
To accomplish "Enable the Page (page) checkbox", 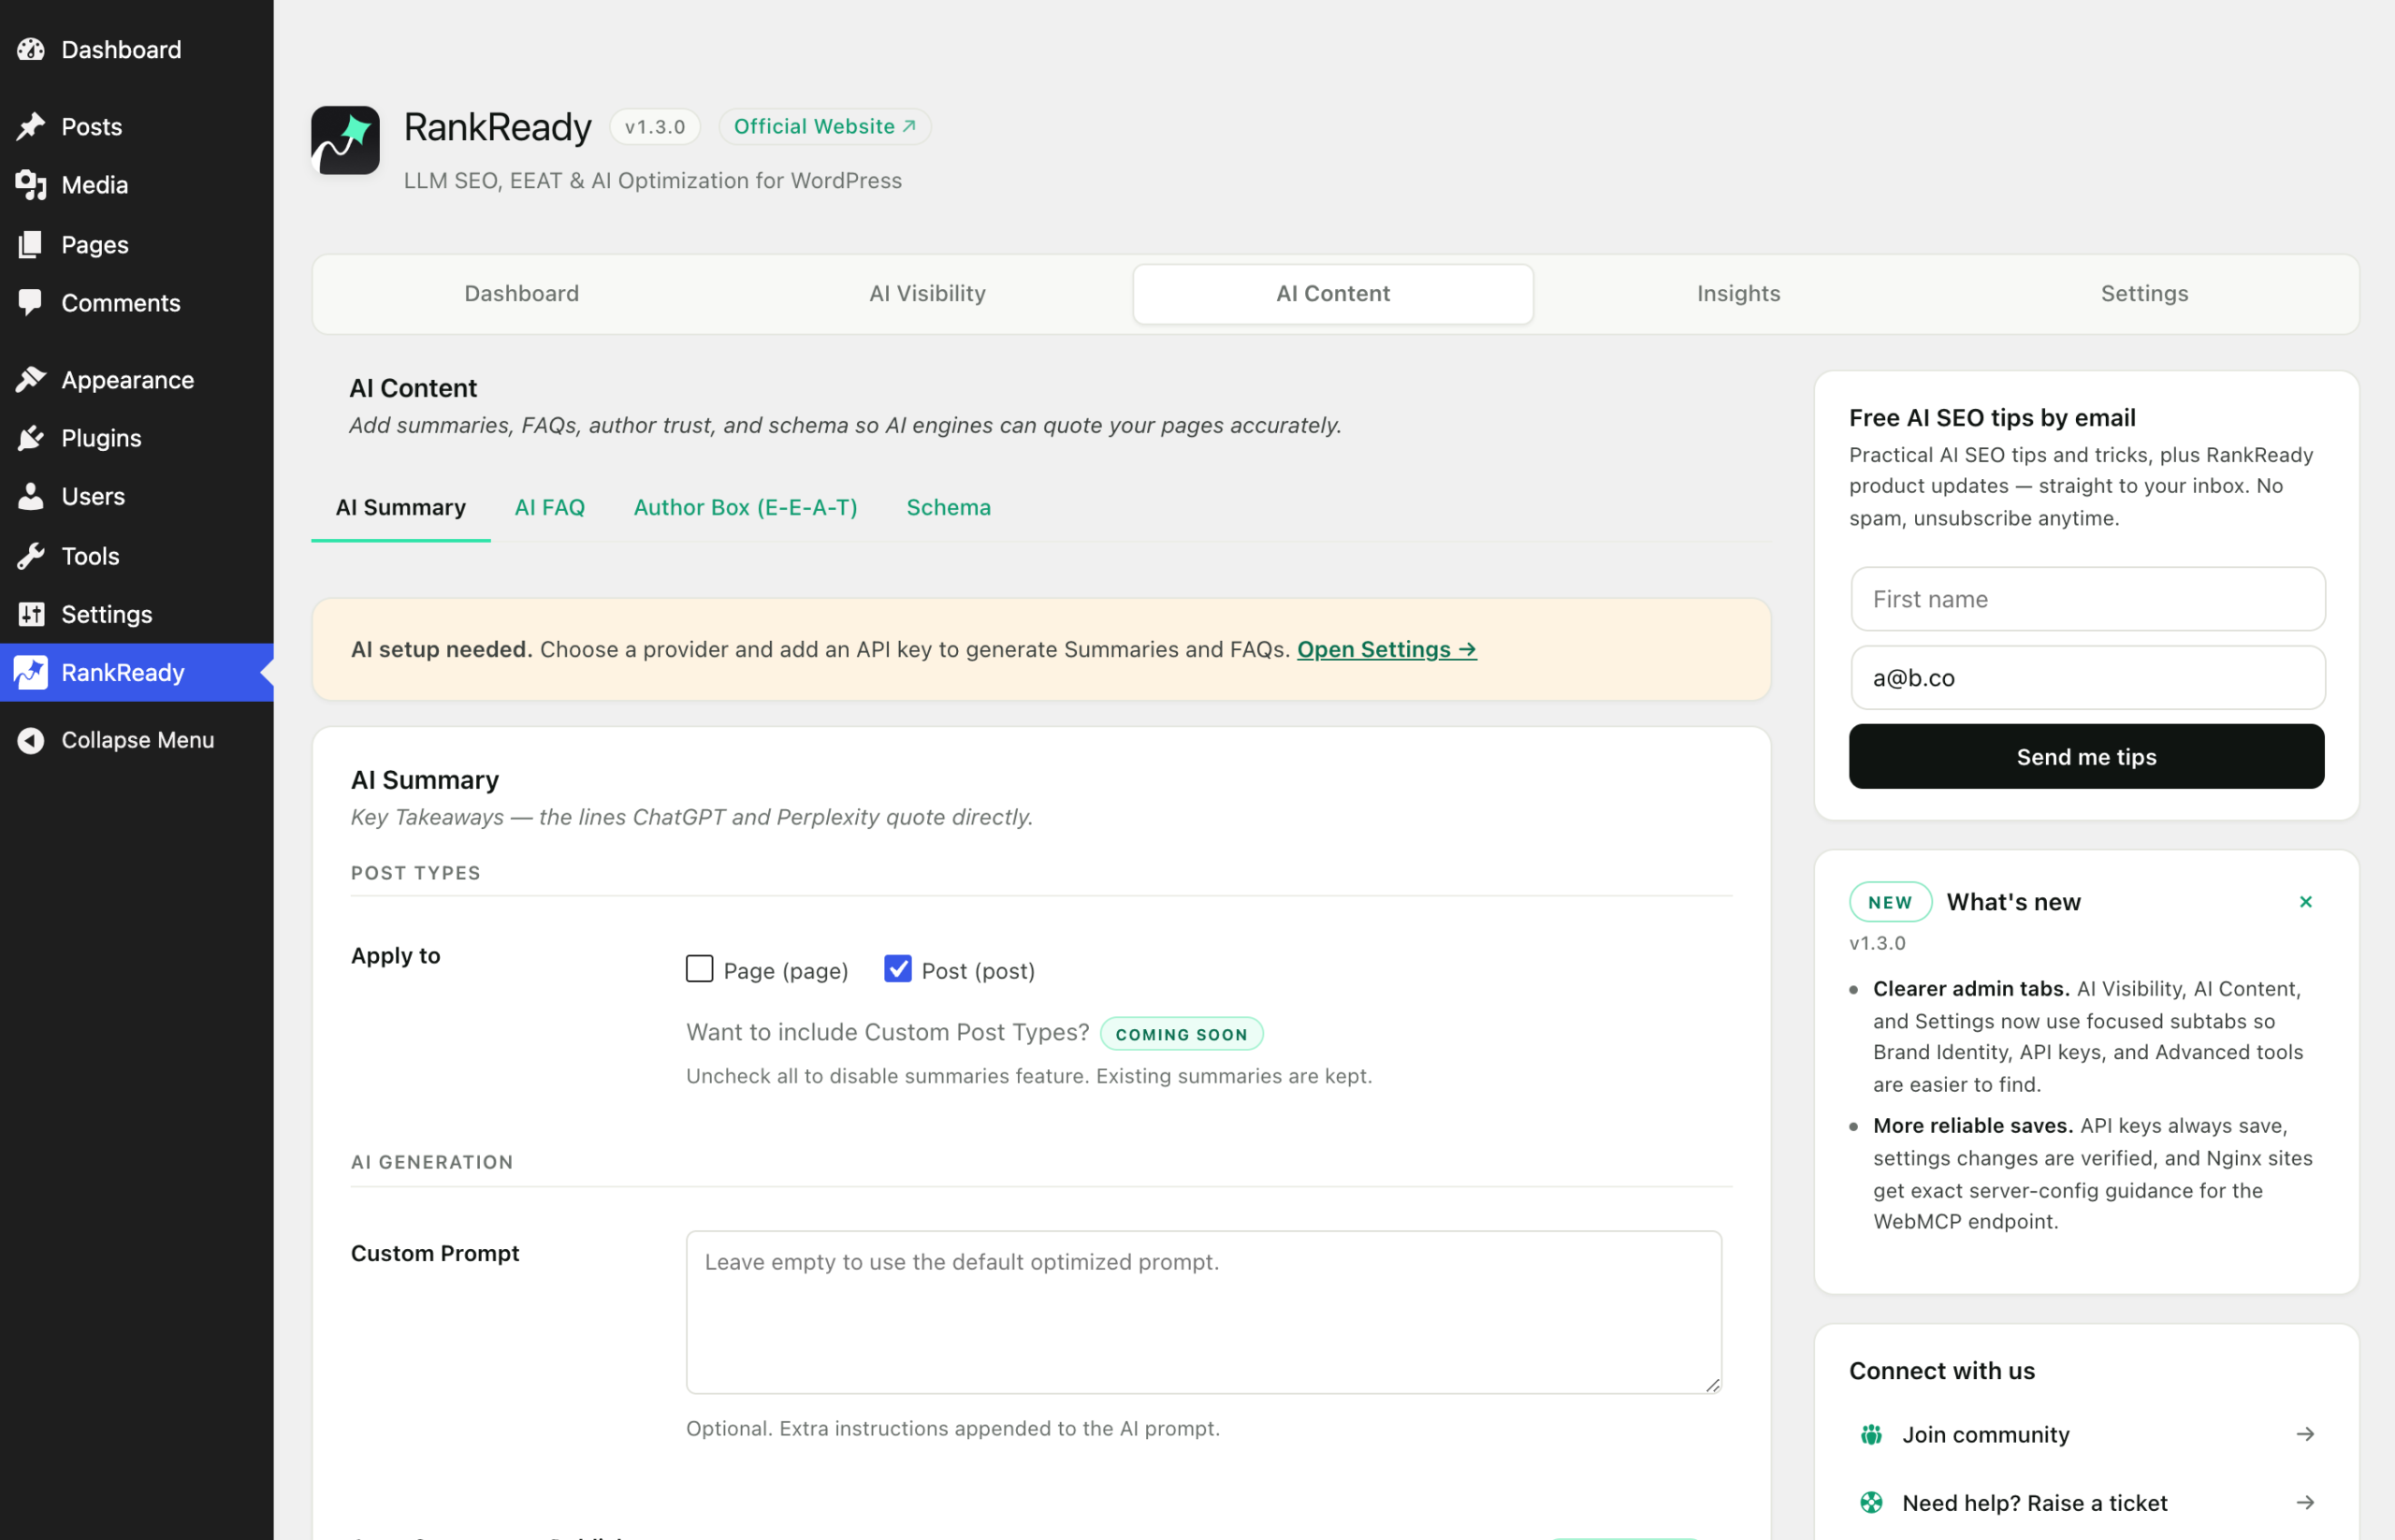I will coord(700,969).
